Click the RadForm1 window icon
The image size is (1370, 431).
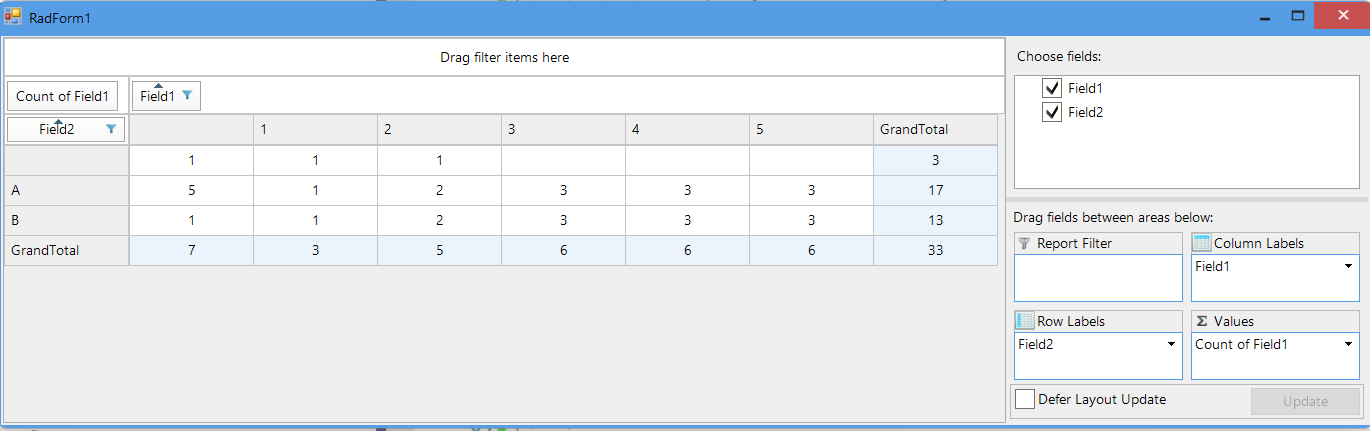[13, 17]
